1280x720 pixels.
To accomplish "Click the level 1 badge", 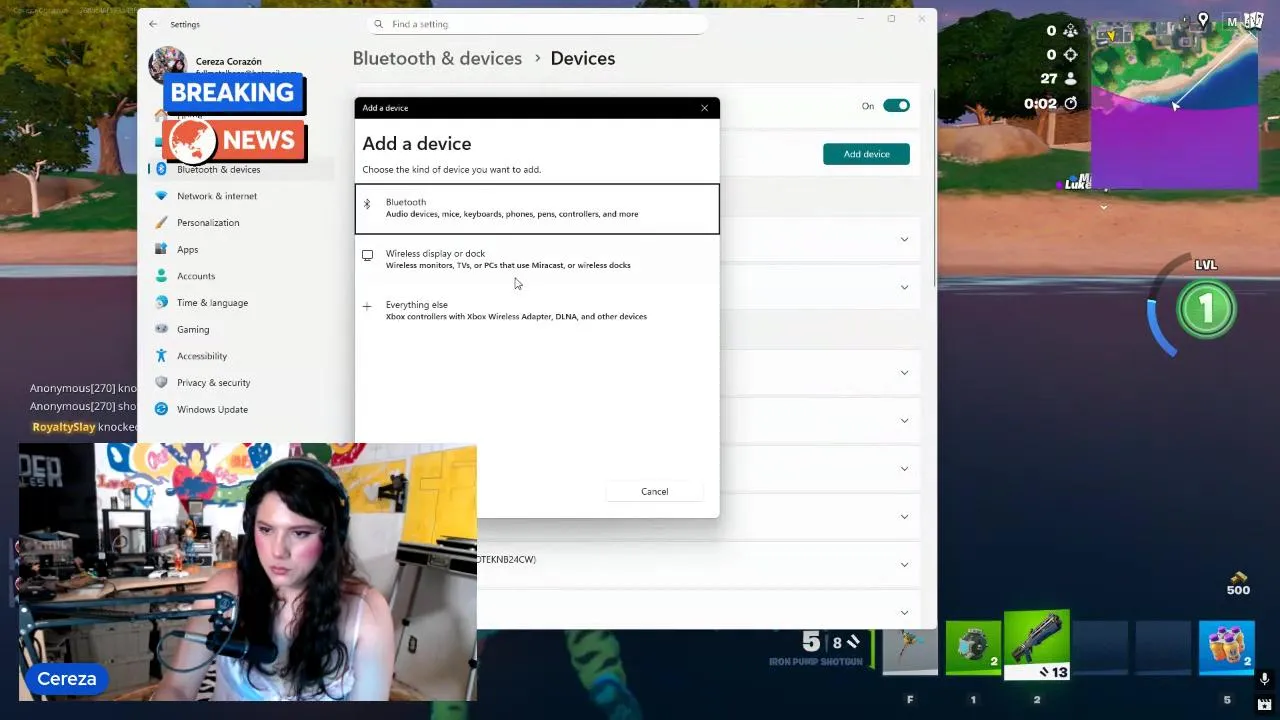I will coord(1206,310).
